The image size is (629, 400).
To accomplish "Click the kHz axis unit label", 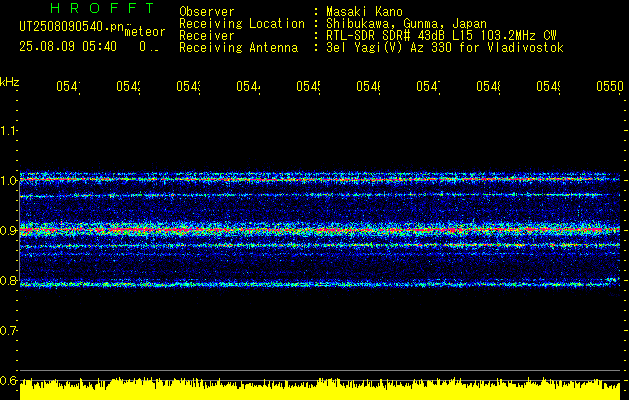I will click(x=10, y=82).
